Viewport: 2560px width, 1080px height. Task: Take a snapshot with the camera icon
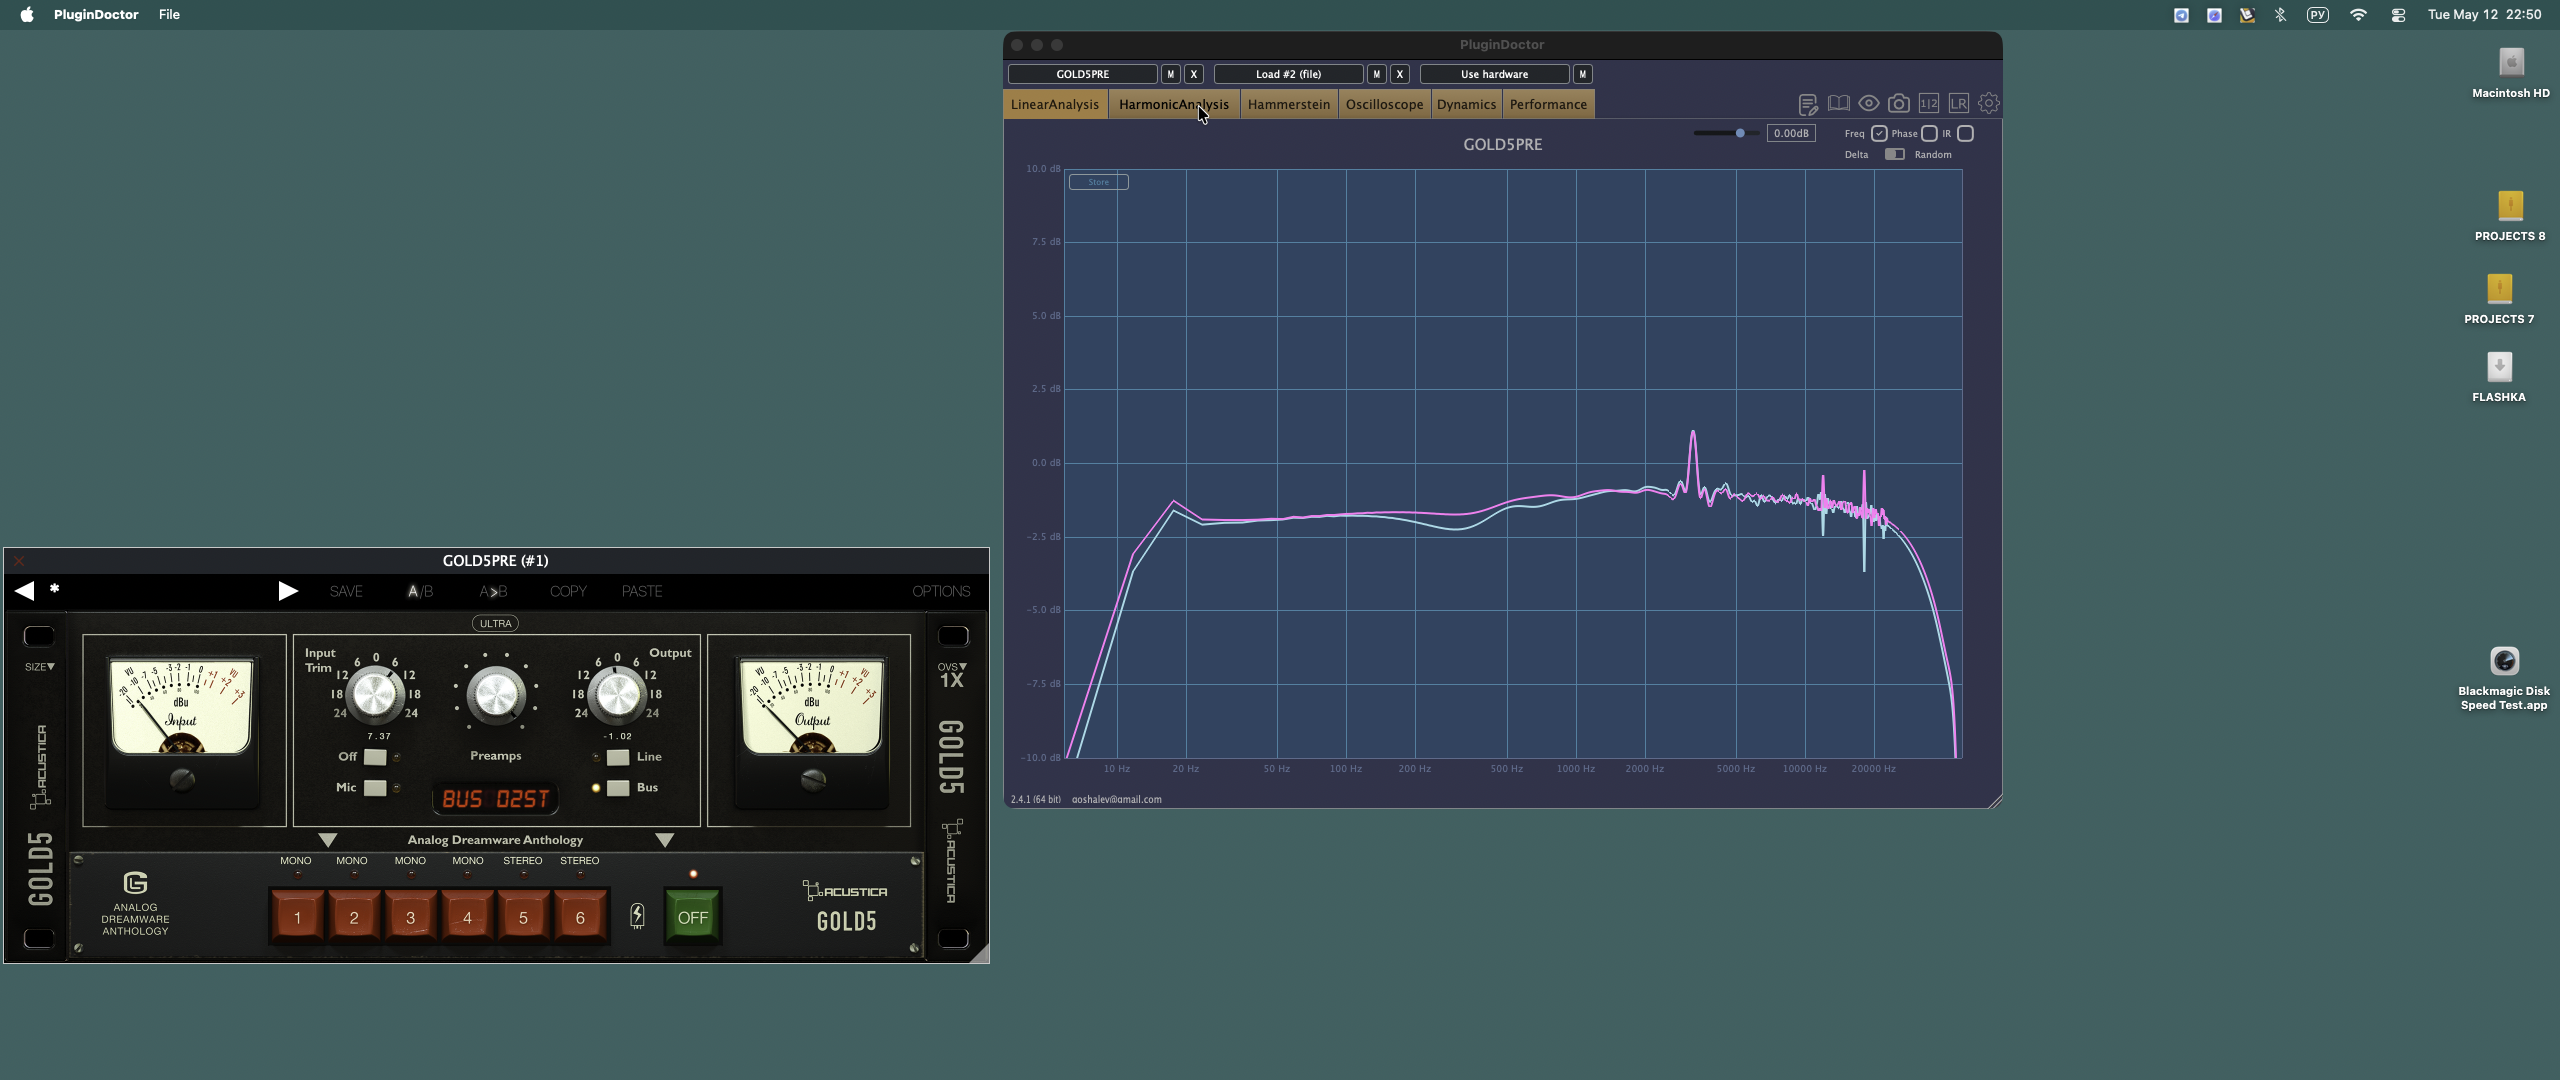(x=1898, y=103)
